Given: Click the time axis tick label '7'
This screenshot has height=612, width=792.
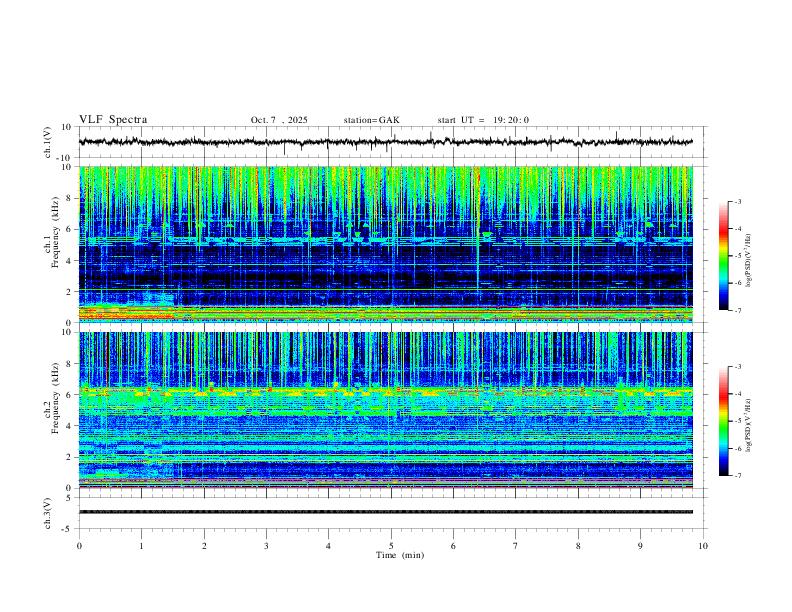Looking at the screenshot, I should tap(516, 546).
